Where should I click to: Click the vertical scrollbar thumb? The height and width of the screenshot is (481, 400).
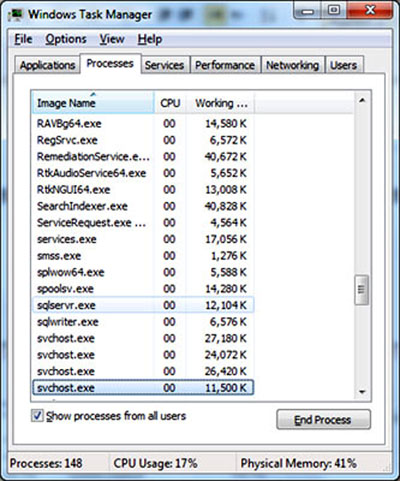tap(362, 289)
